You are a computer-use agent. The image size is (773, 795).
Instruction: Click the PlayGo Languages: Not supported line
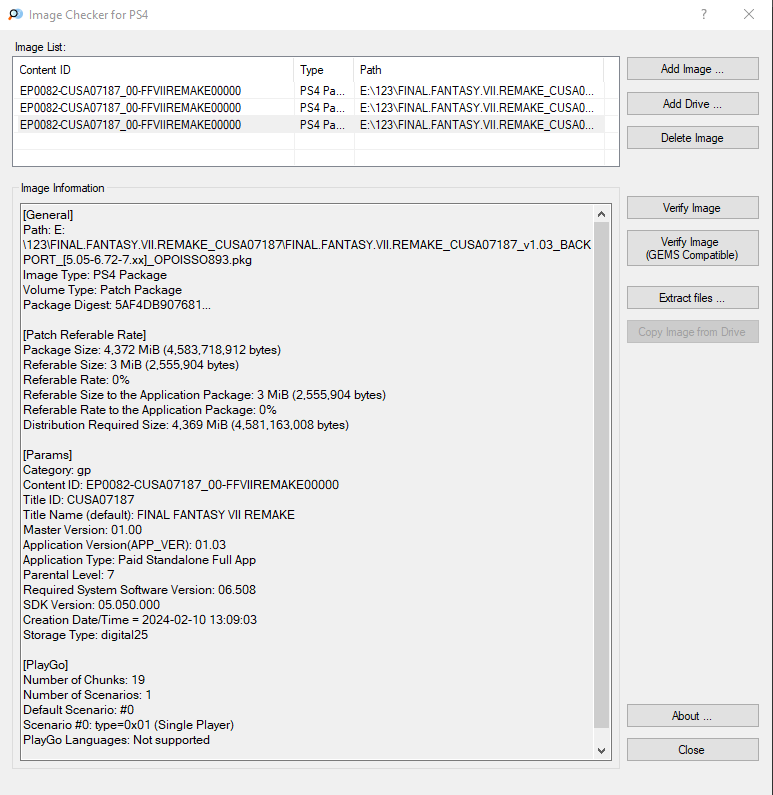coord(116,740)
